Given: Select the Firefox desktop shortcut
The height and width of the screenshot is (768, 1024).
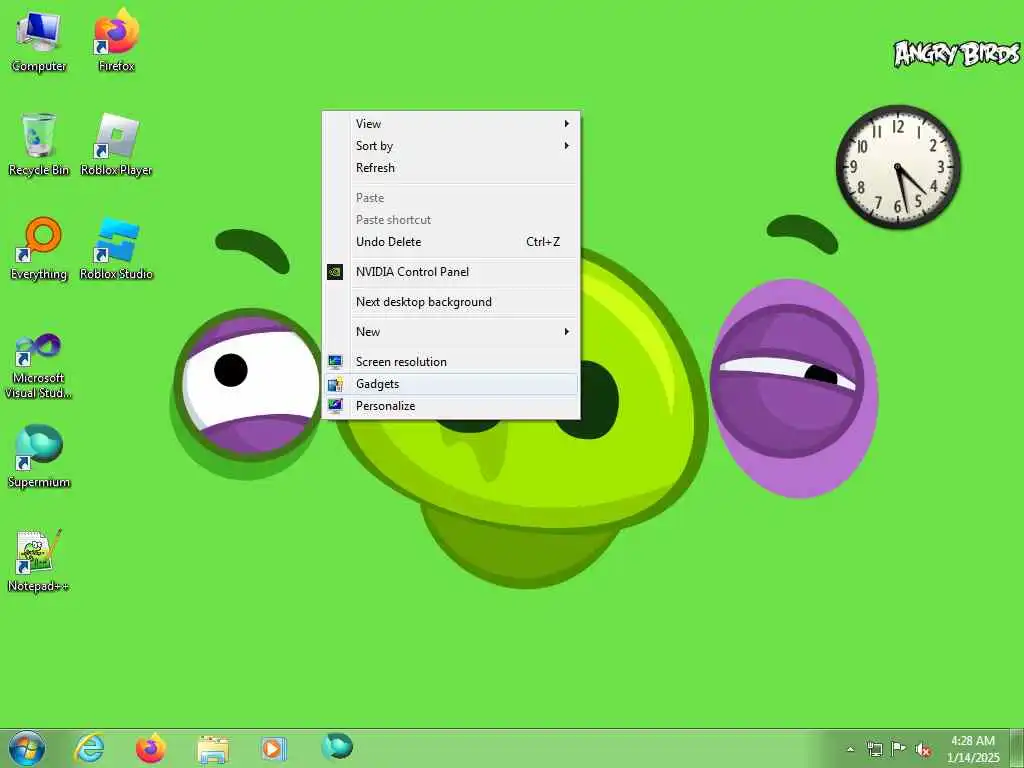Looking at the screenshot, I should 116,40.
